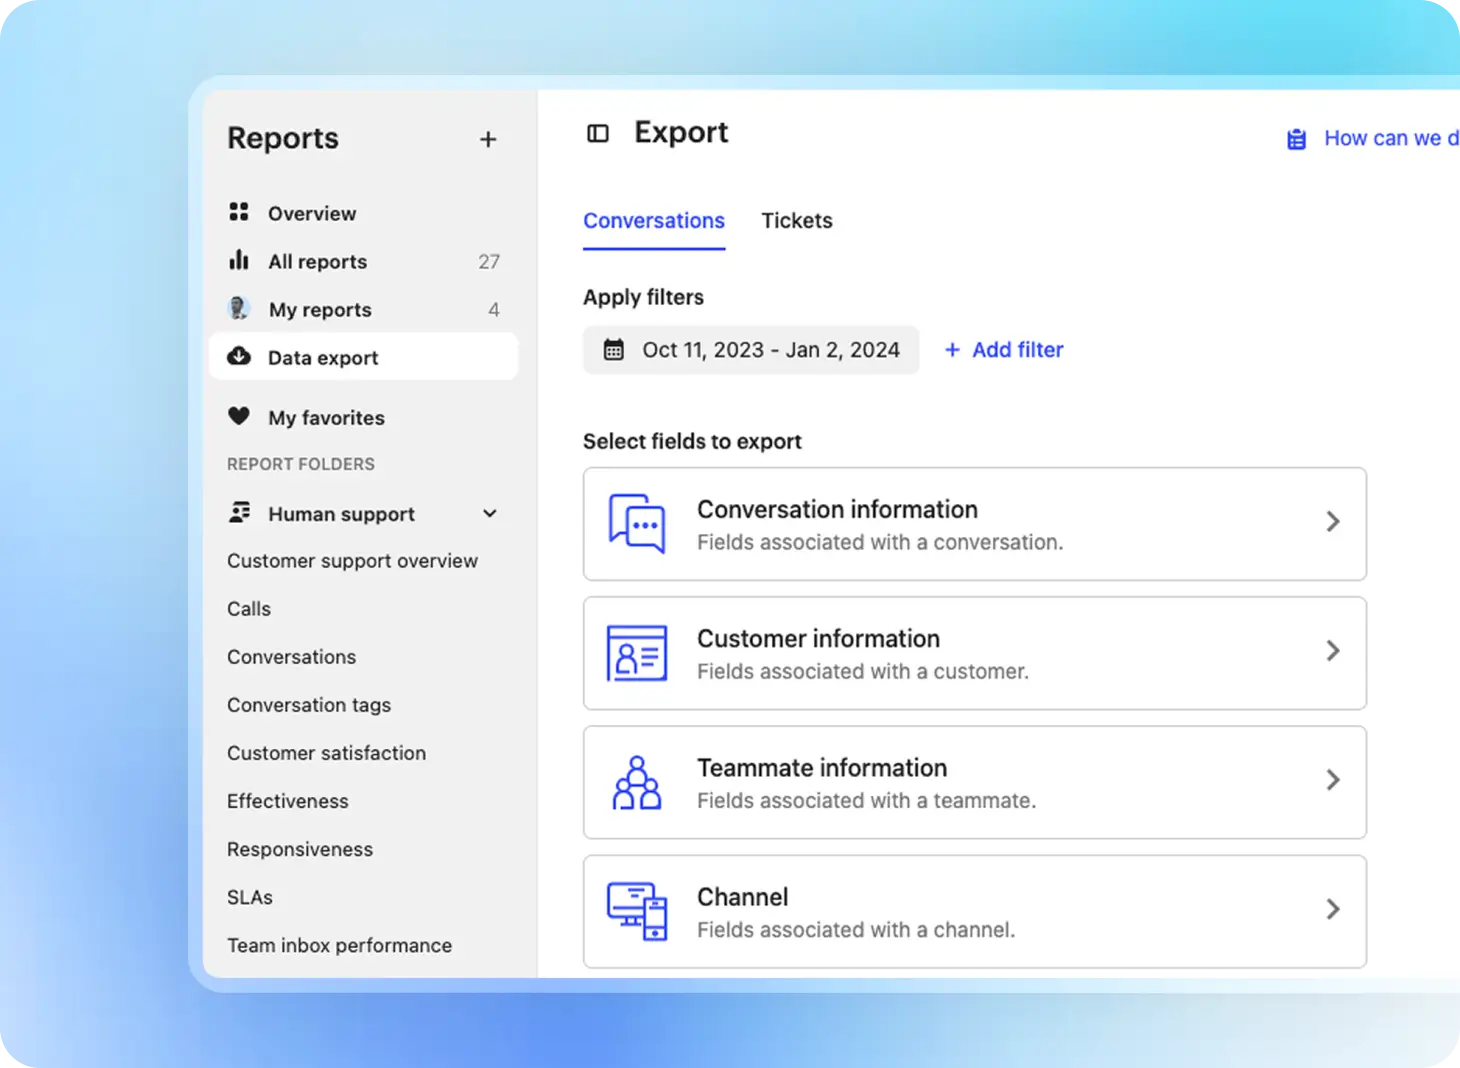Toggle the sidebar panel icon beside Export
The height and width of the screenshot is (1068, 1460).
[x=598, y=133]
